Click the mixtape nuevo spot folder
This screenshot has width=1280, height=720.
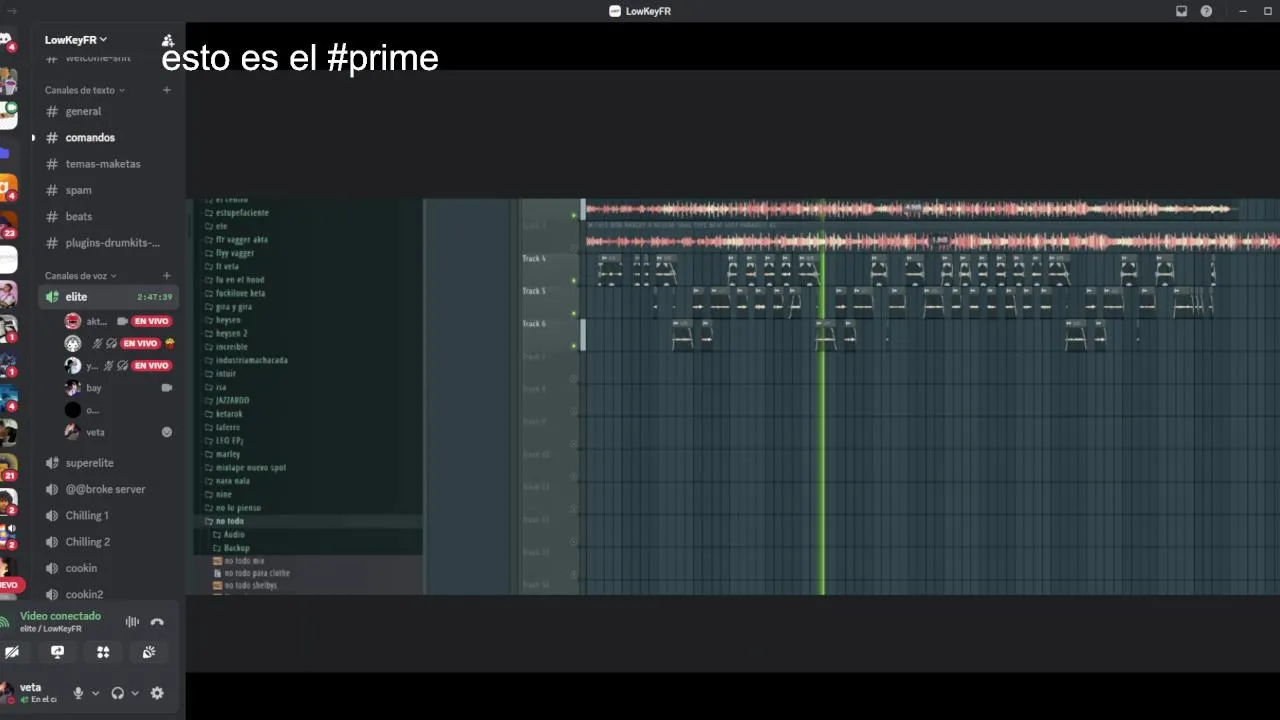(x=250, y=467)
